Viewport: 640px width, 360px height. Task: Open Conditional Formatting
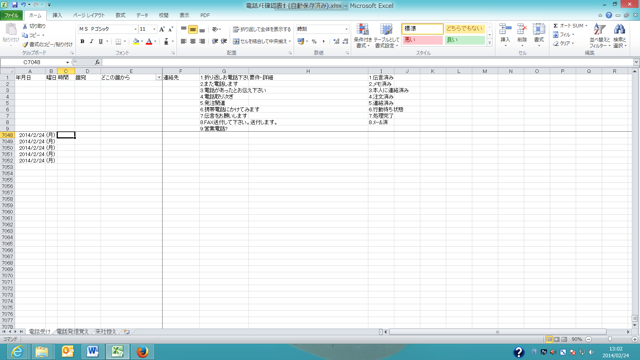(x=362, y=36)
